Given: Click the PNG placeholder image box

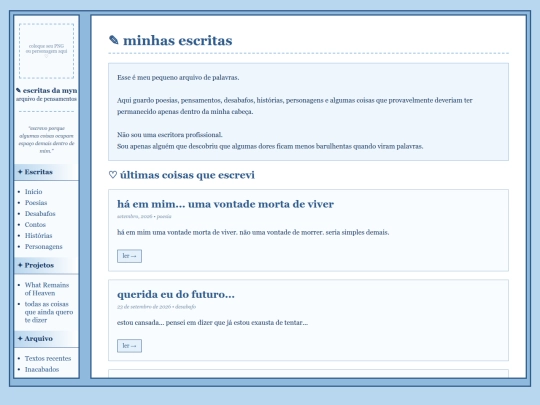Looking at the screenshot, I should [x=46, y=51].
